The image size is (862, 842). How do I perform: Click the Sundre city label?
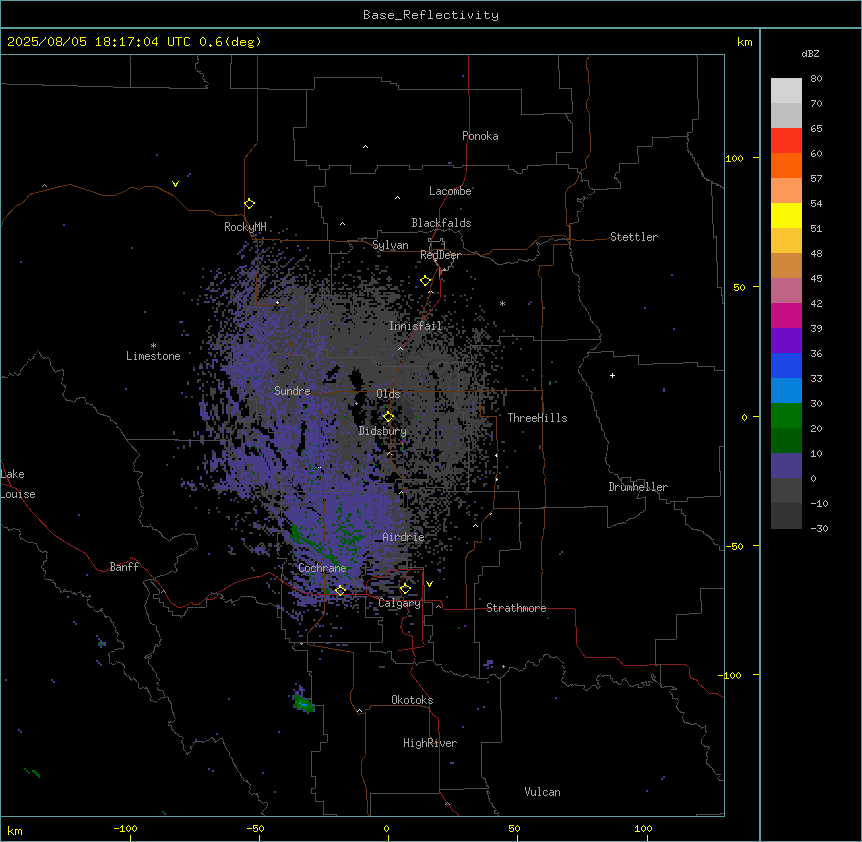pos(292,391)
